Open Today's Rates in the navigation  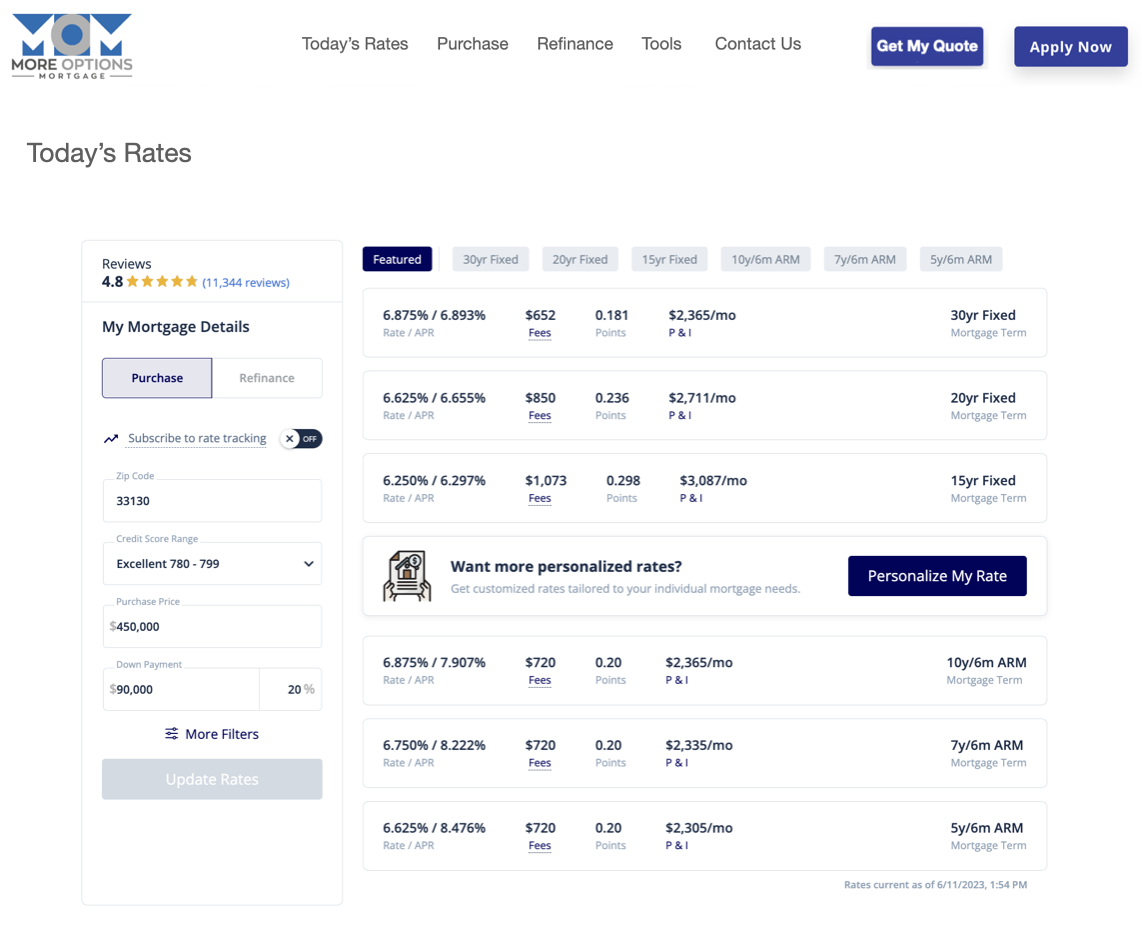click(x=355, y=44)
